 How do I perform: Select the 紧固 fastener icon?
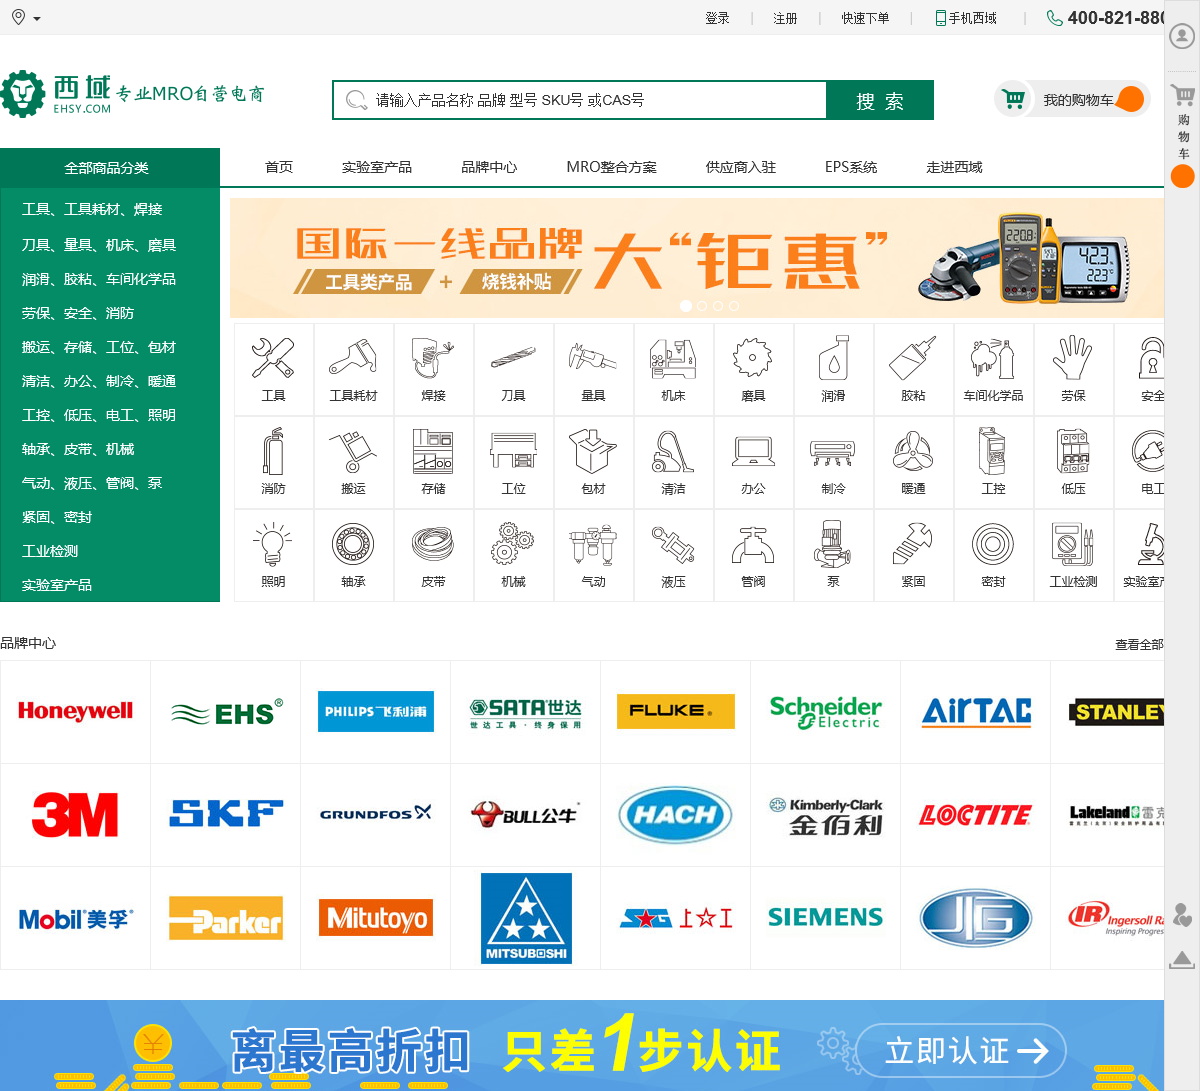[913, 544]
